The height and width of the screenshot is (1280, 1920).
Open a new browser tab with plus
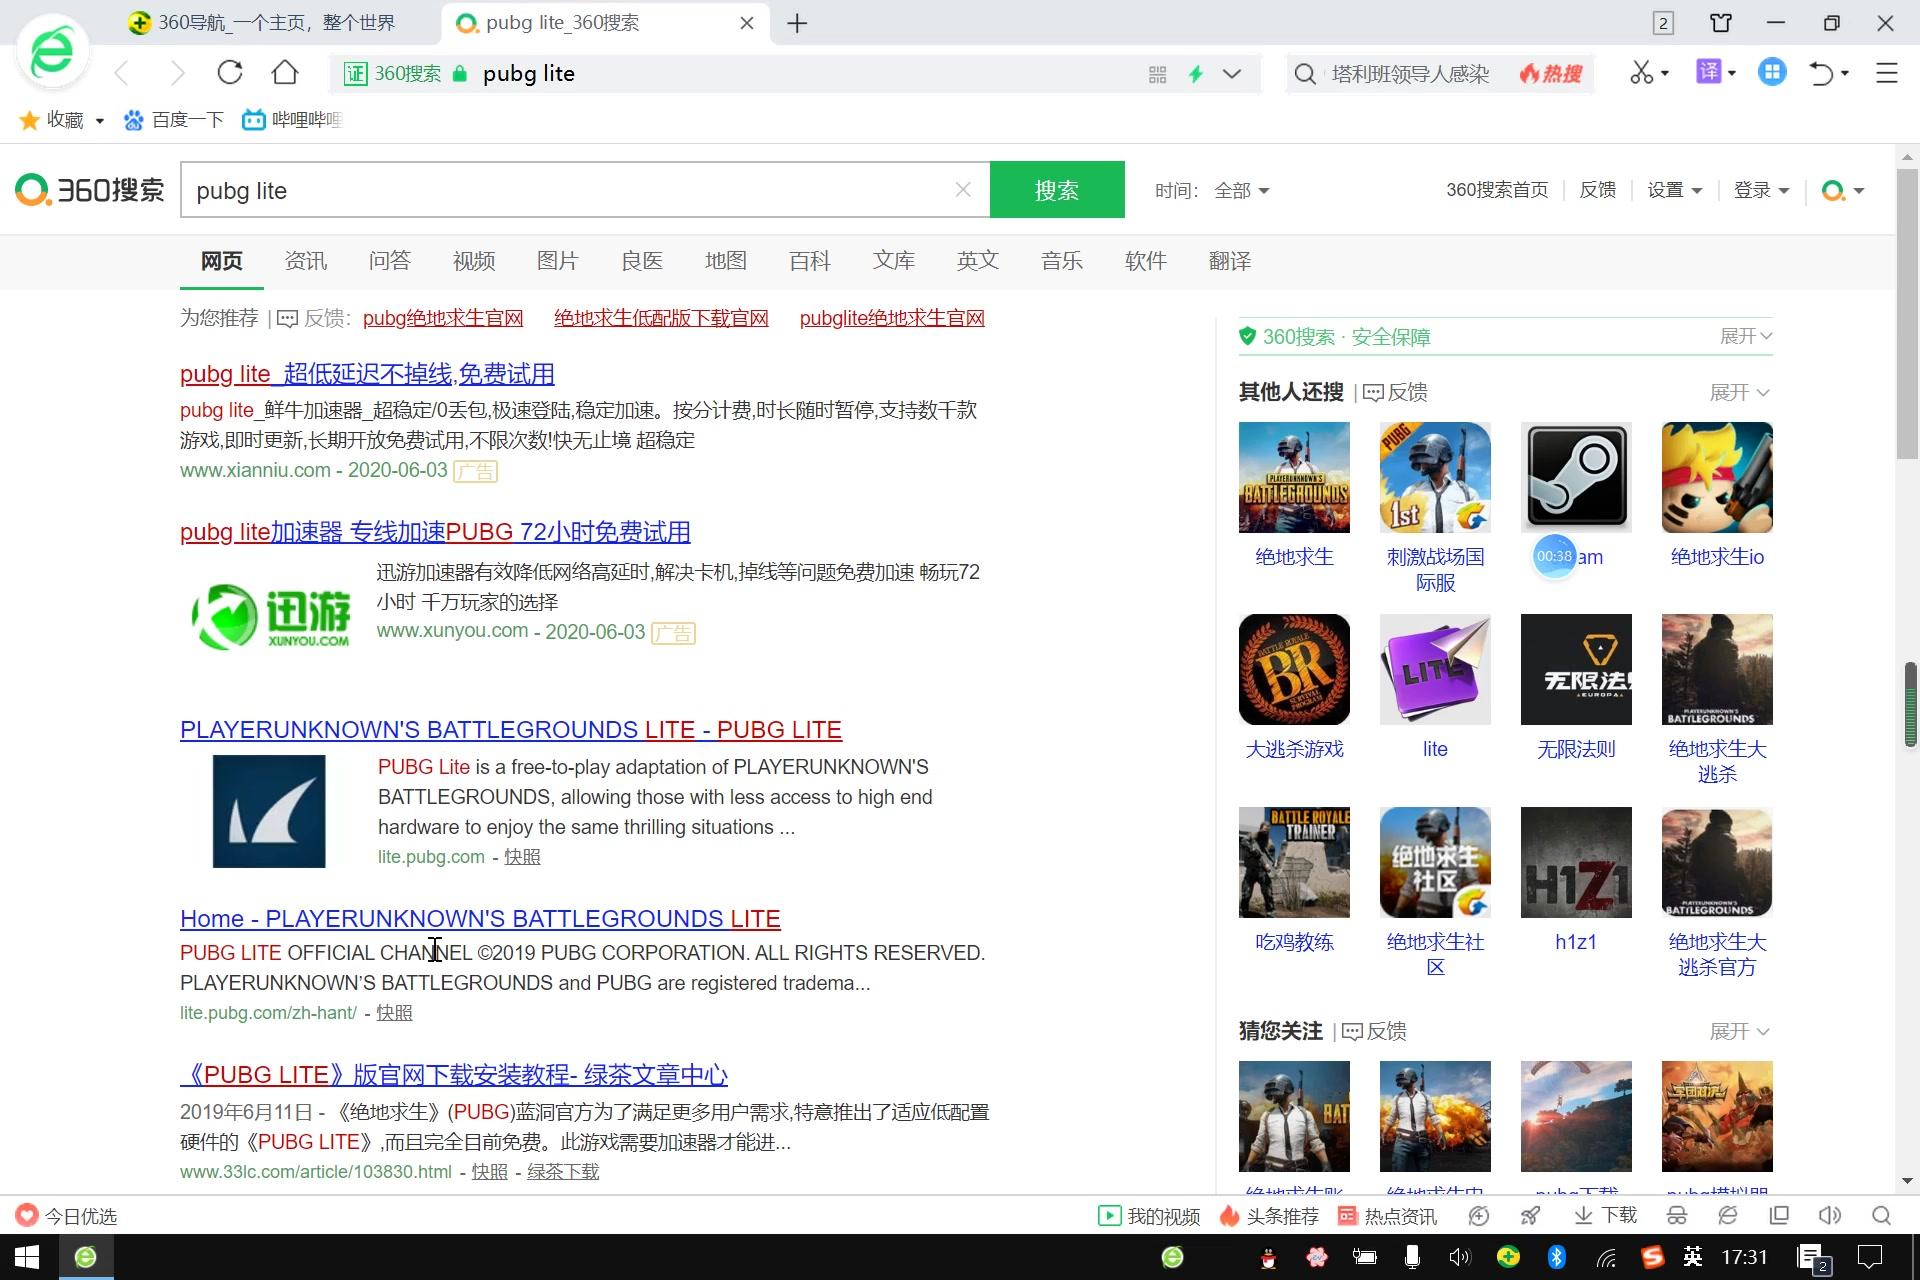tap(797, 23)
